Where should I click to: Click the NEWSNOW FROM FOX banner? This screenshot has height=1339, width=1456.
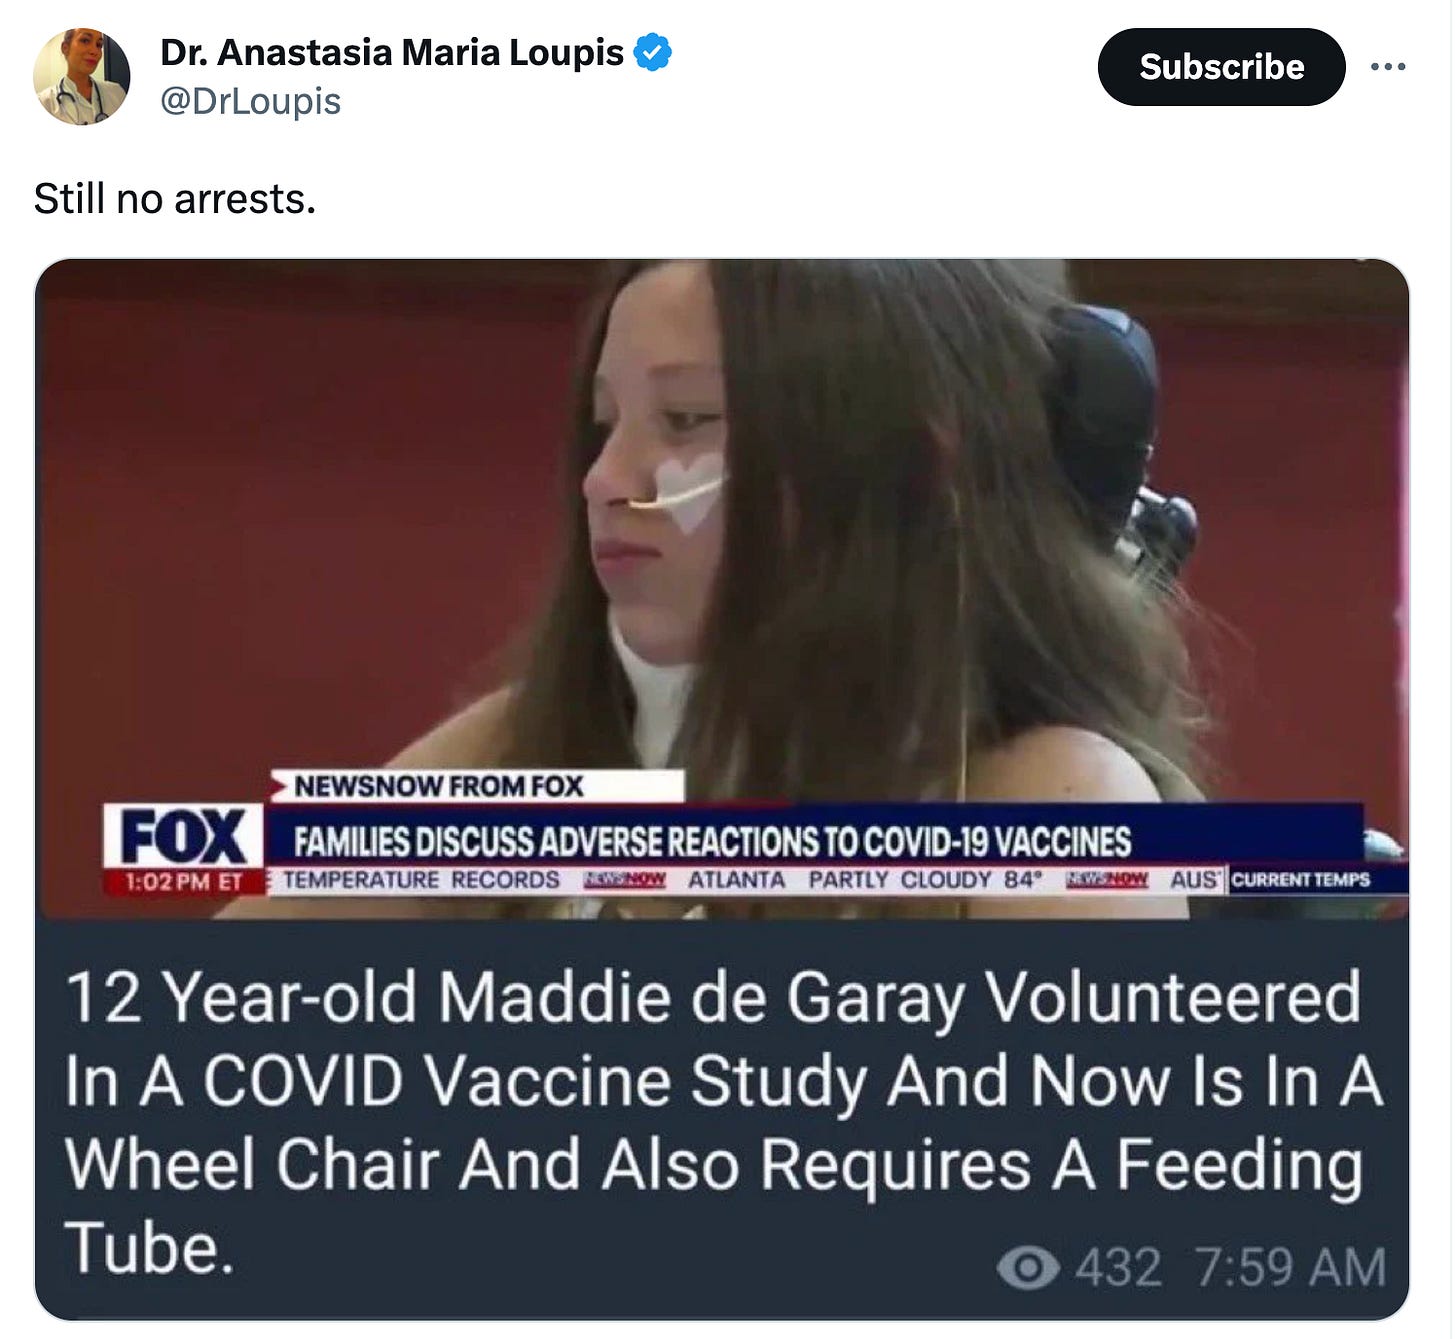point(478,786)
